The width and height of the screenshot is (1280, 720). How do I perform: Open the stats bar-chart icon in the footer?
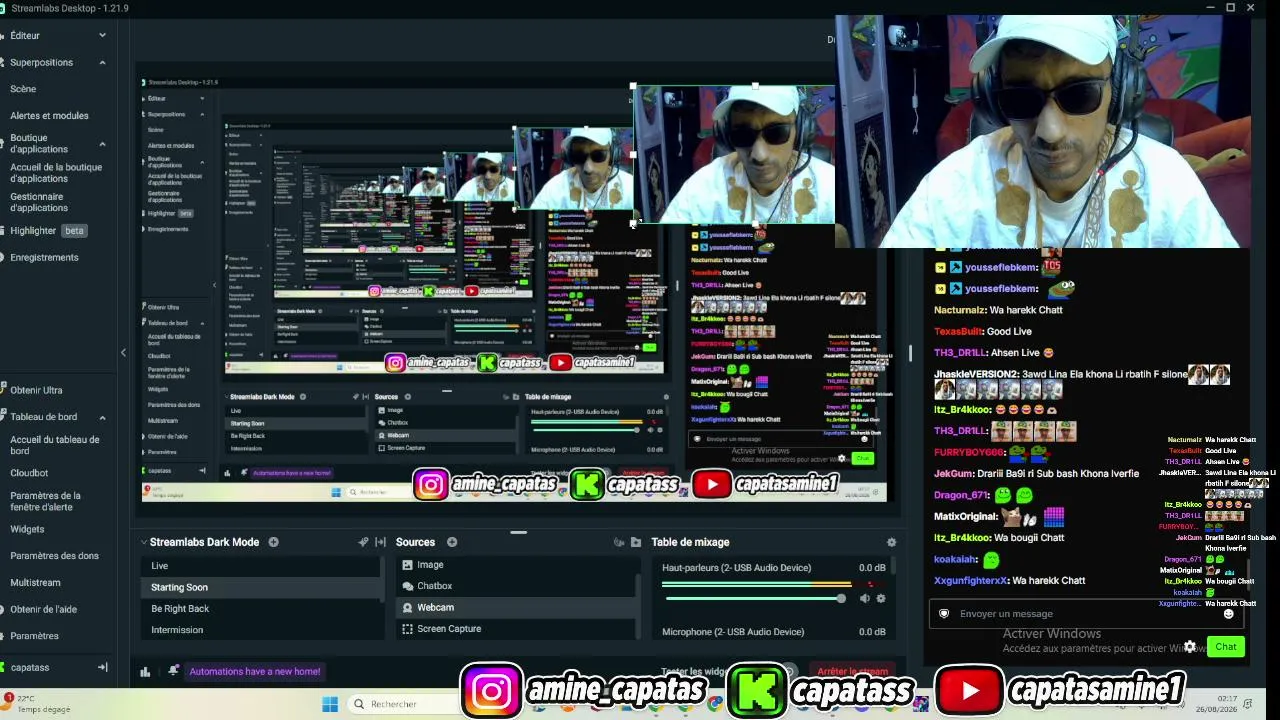tap(145, 672)
